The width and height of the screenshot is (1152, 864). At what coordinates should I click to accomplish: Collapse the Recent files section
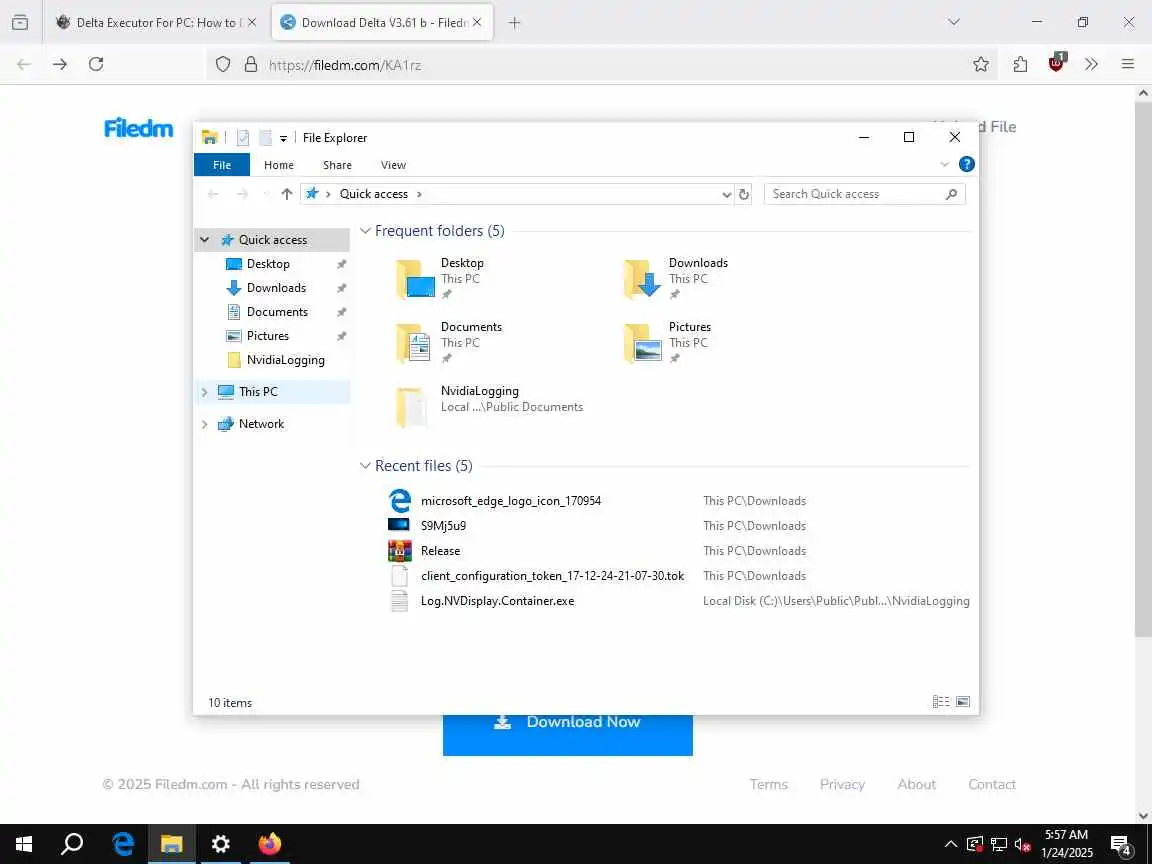tap(365, 466)
